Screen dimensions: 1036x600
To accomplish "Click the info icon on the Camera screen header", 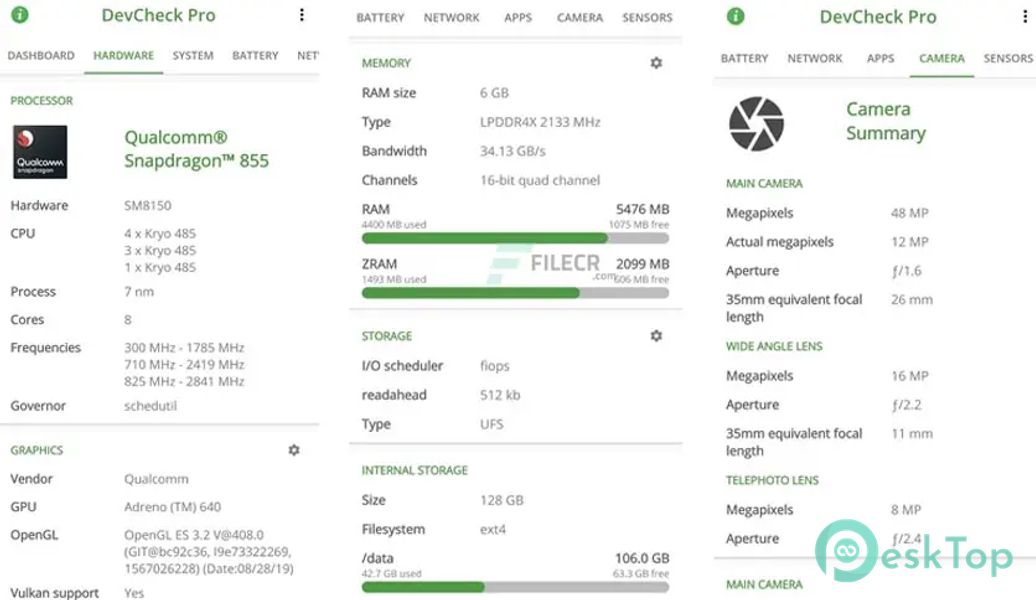I will pyautogui.click(x=736, y=16).
